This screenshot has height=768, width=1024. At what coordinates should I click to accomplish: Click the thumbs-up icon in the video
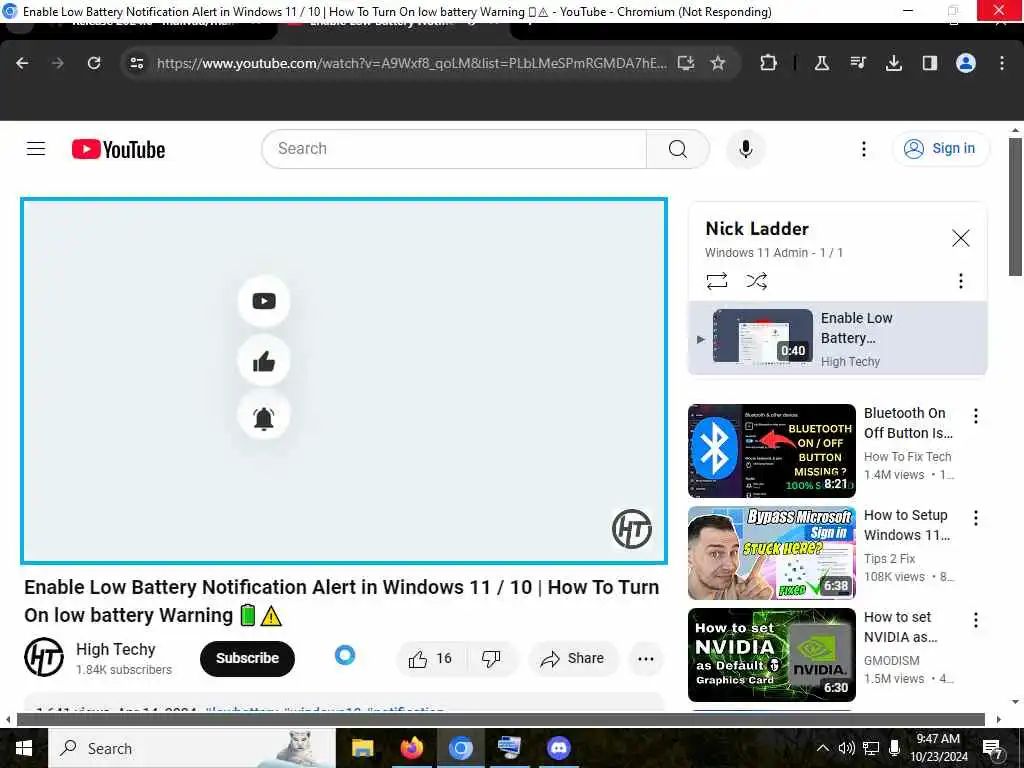tap(264, 360)
